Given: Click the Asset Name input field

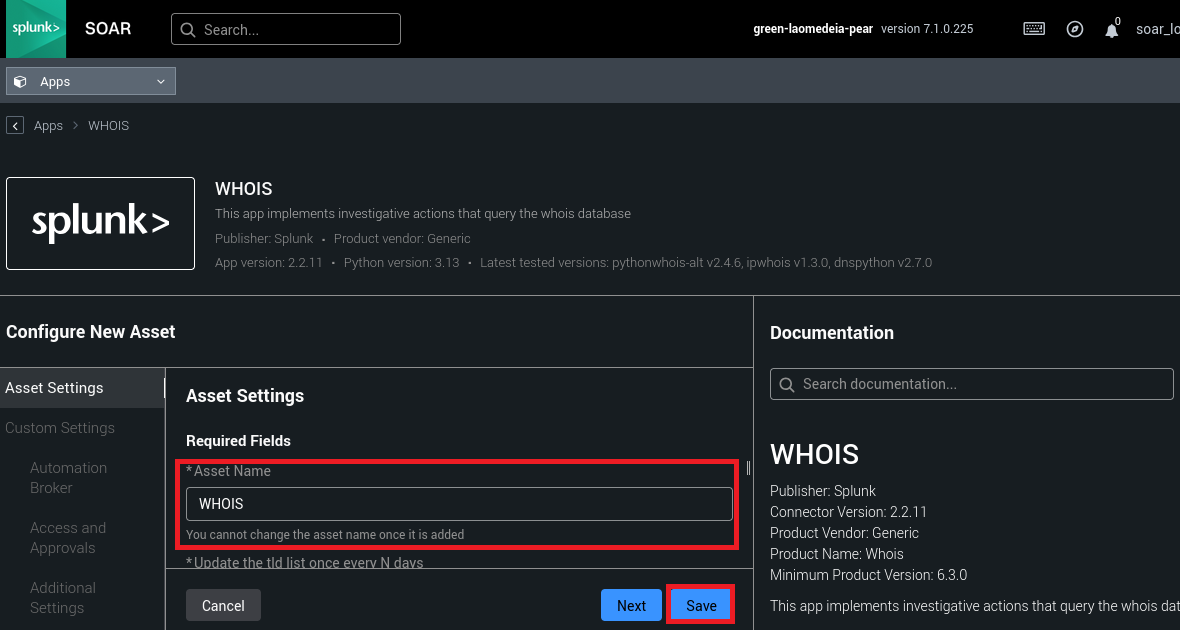Looking at the screenshot, I should pos(459,504).
